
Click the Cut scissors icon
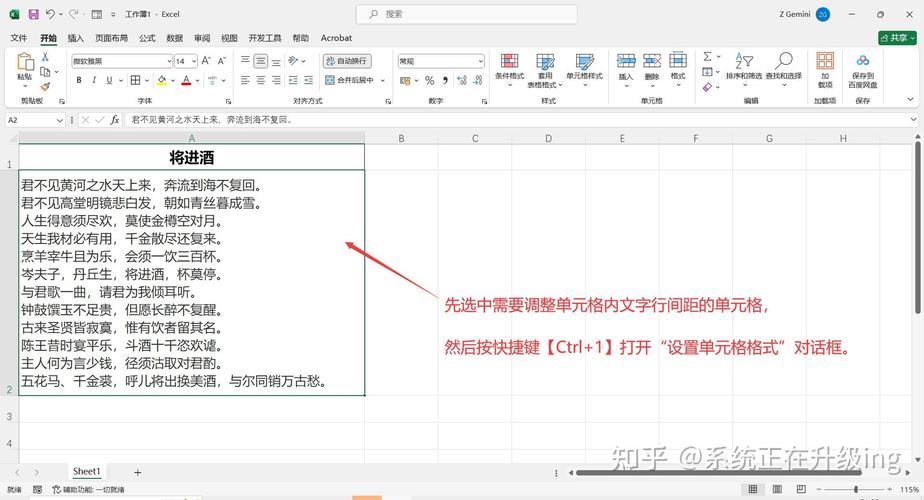(x=45, y=57)
